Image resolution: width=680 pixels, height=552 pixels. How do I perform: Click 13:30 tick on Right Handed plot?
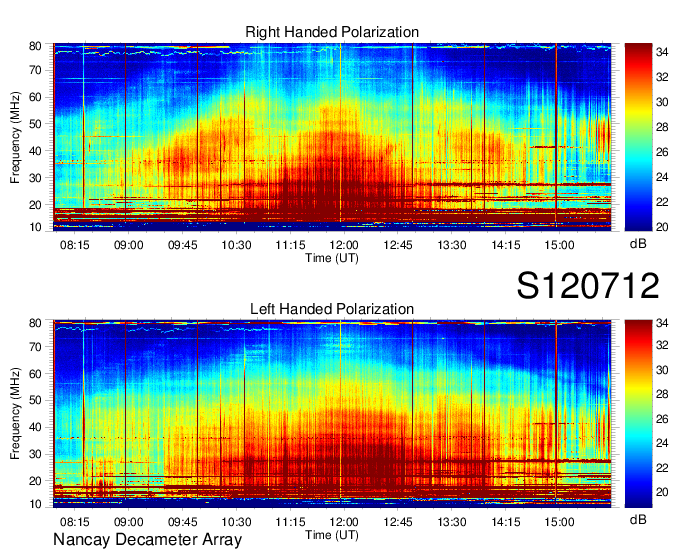pyautogui.click(x=451, y=245)
